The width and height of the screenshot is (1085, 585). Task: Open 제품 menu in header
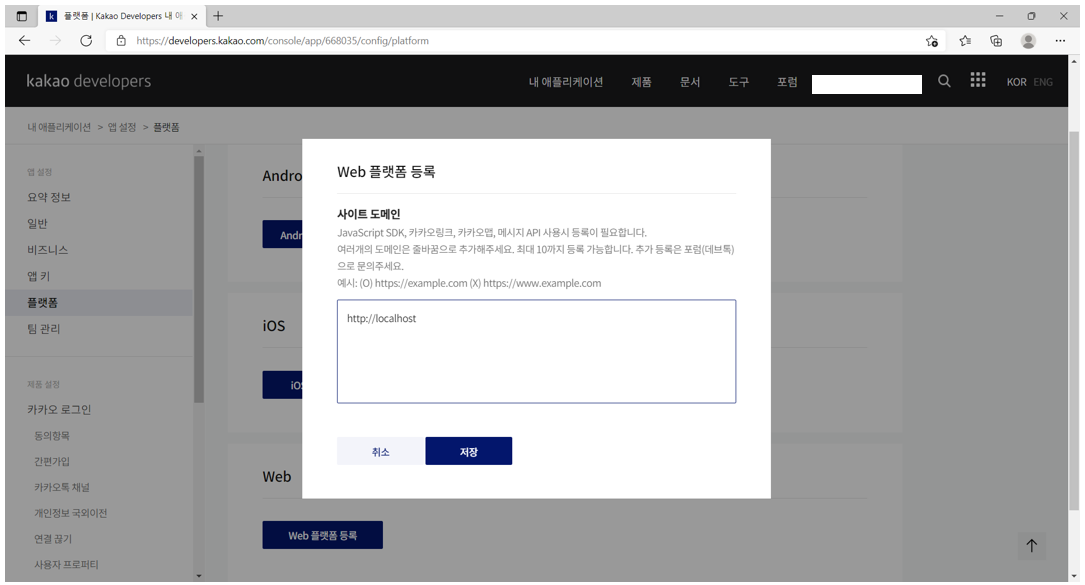pos(641,82)
